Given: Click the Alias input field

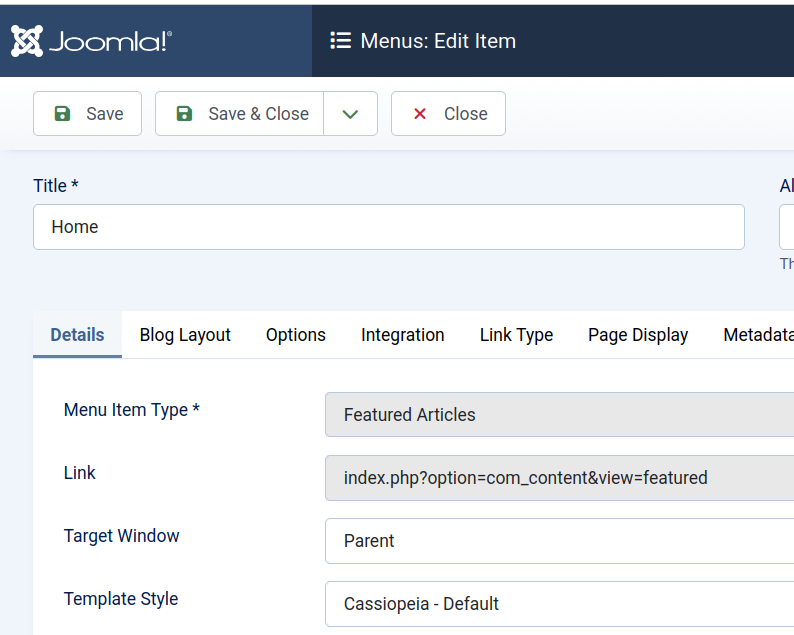Looking at the screenshot, I should click(786, 227).
